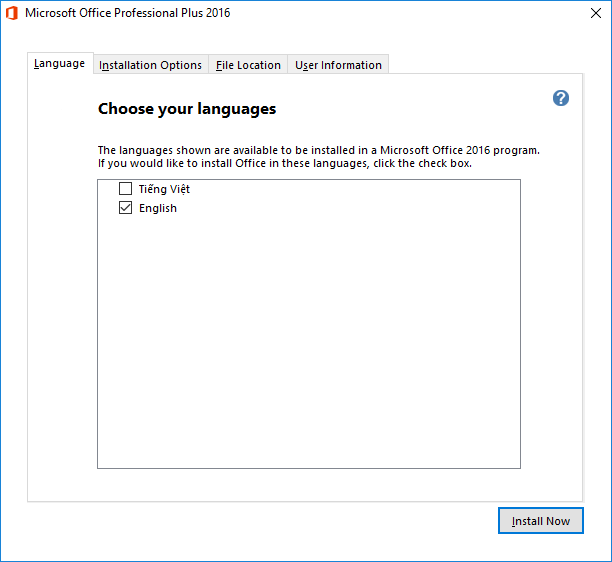The width and height of the screenshot is (612, 562).
Task: Check the Tiếng Việt language checkbox
Action: coord(125,189)
